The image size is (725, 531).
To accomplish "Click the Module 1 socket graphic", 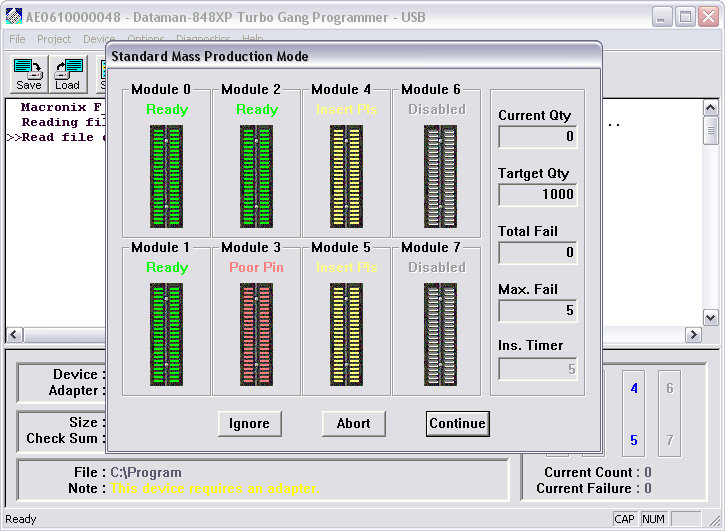I will pos(166,334).
